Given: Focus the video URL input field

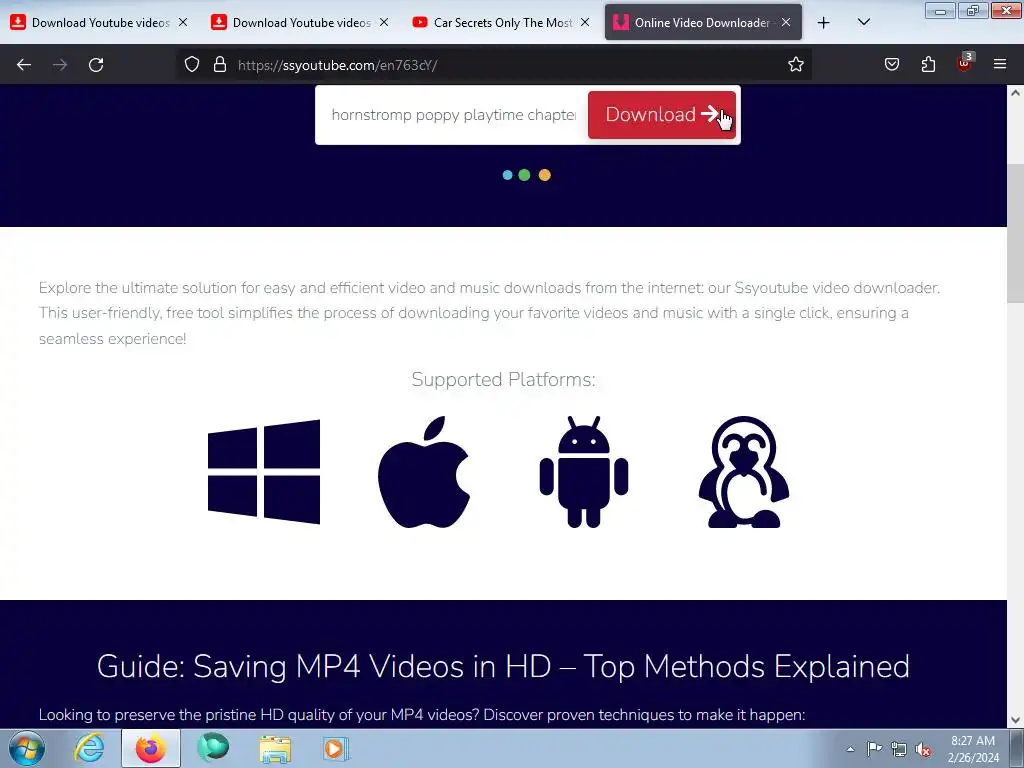Looking at the screenshot, I should (x=453, y=115).
